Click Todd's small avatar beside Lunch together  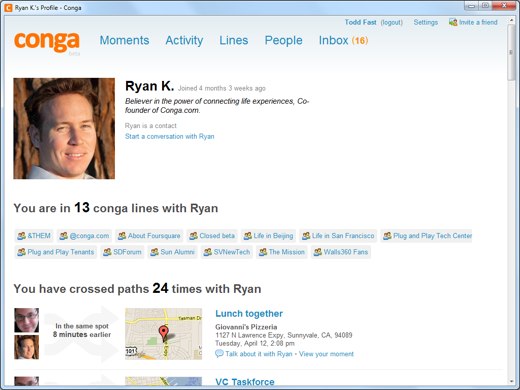point(27,320)
